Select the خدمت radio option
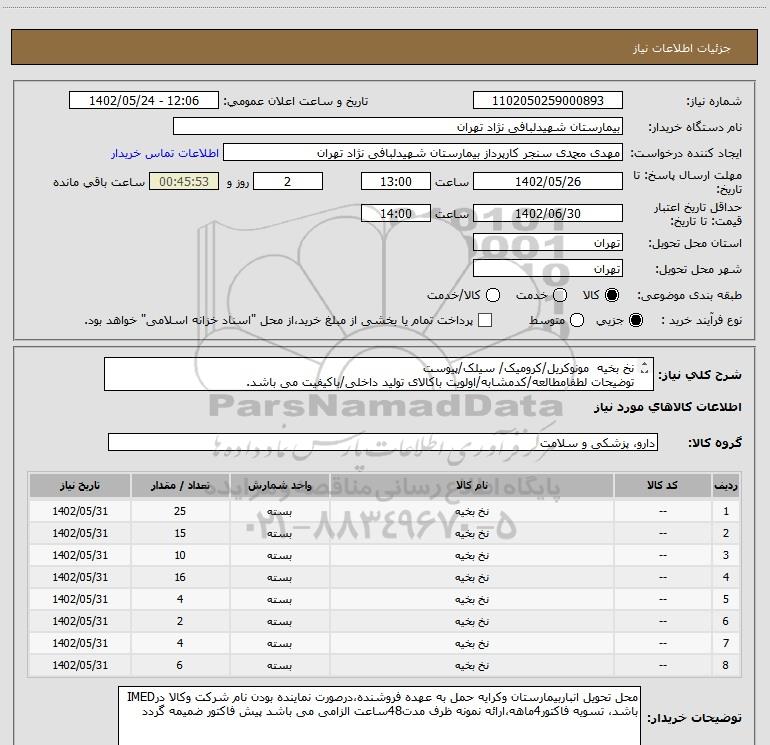 tap(559, 296)
